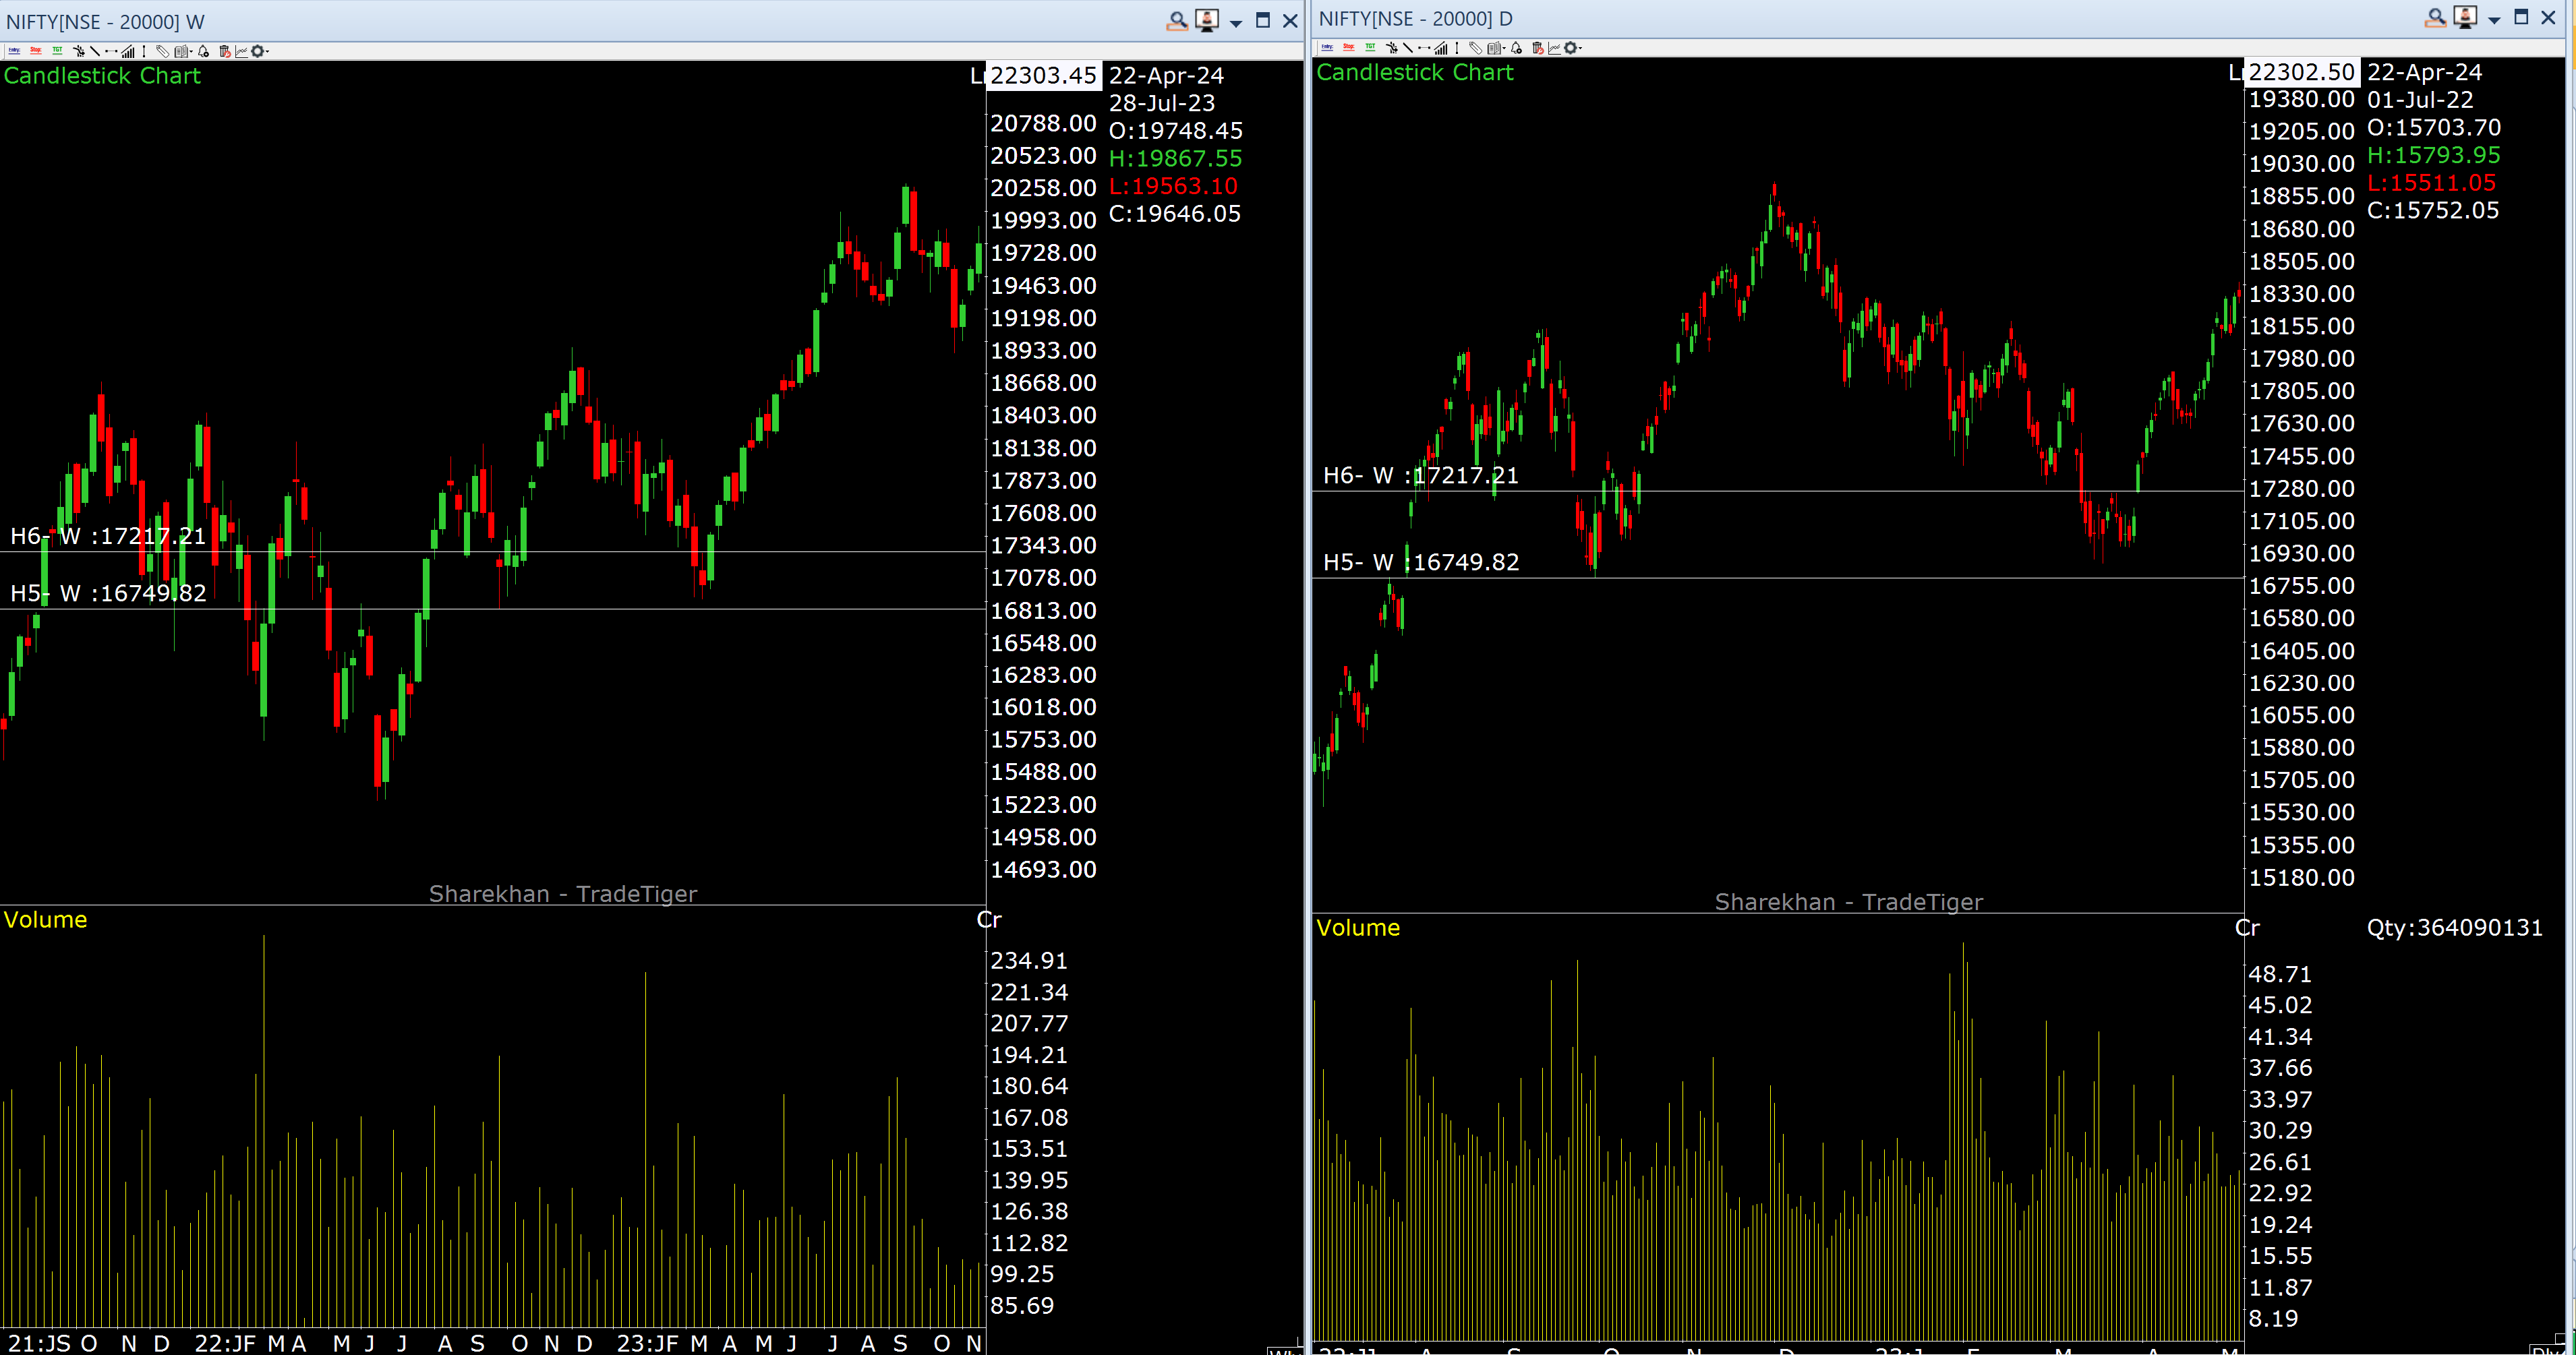2576x1355 pixels.
Task: Click rising bars chart icon in weekly toolbar
Action: (x=128, y=51)
